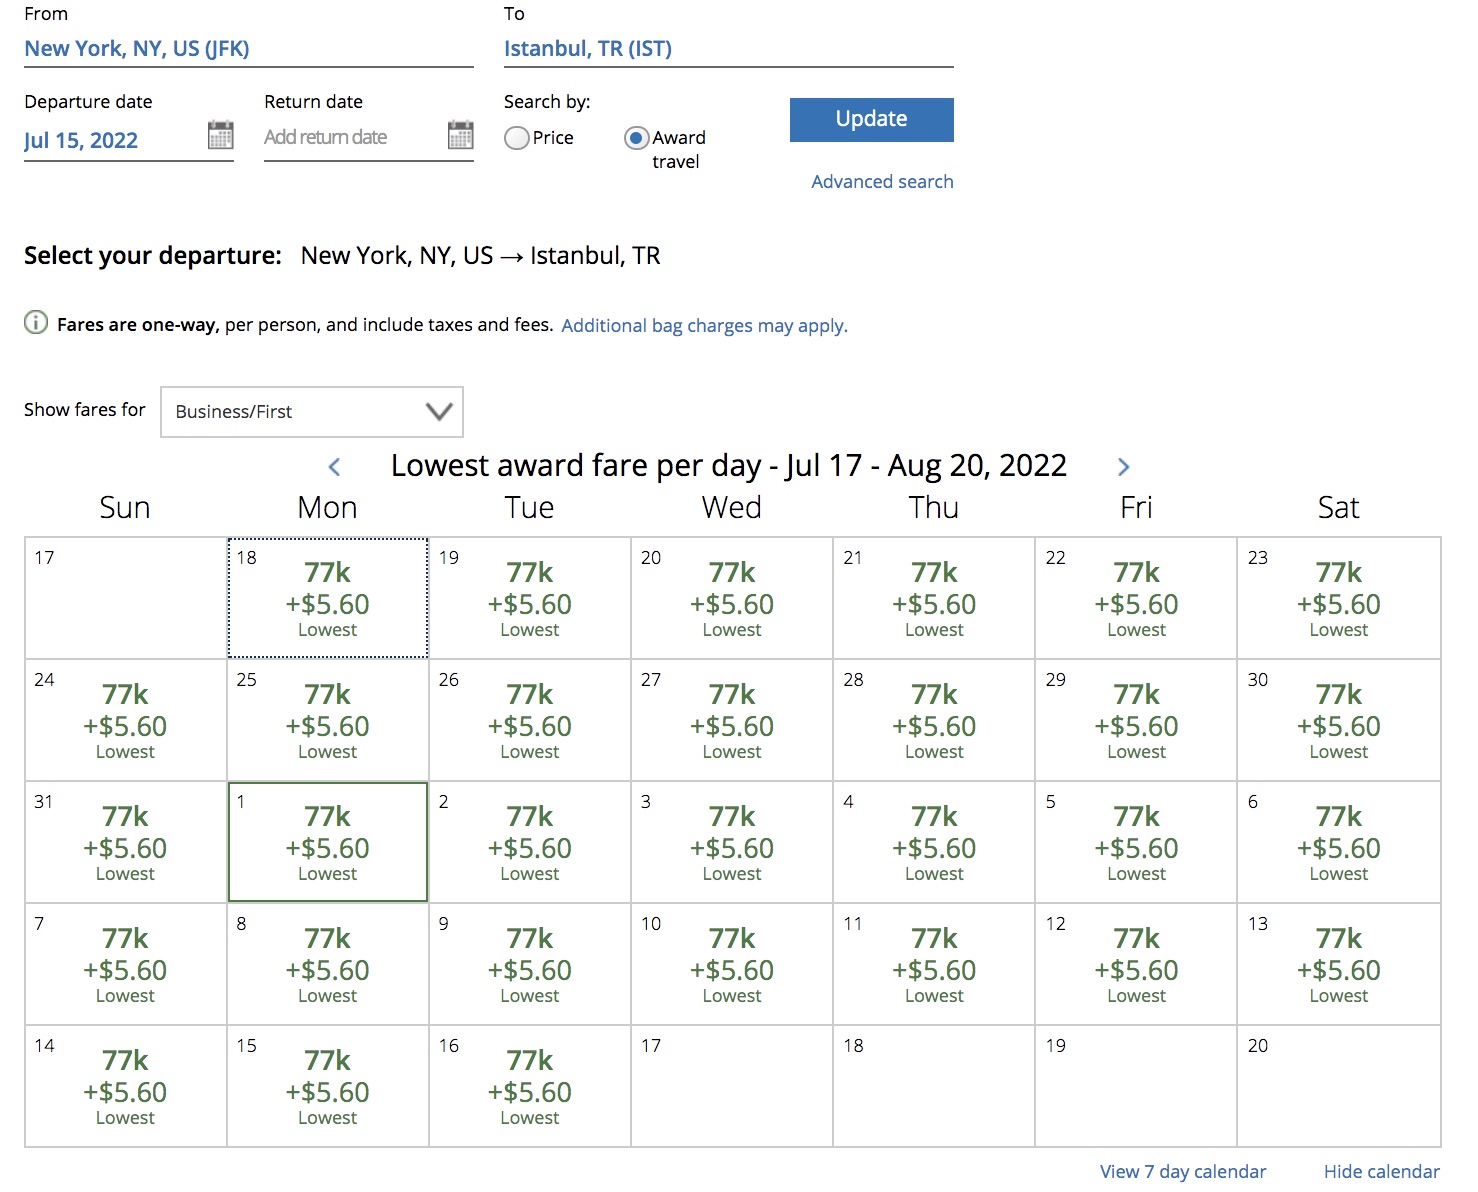Screen dimensions: 1478x1192
Task: Edit the To Istanbul destination field
Action: point(728,49)
